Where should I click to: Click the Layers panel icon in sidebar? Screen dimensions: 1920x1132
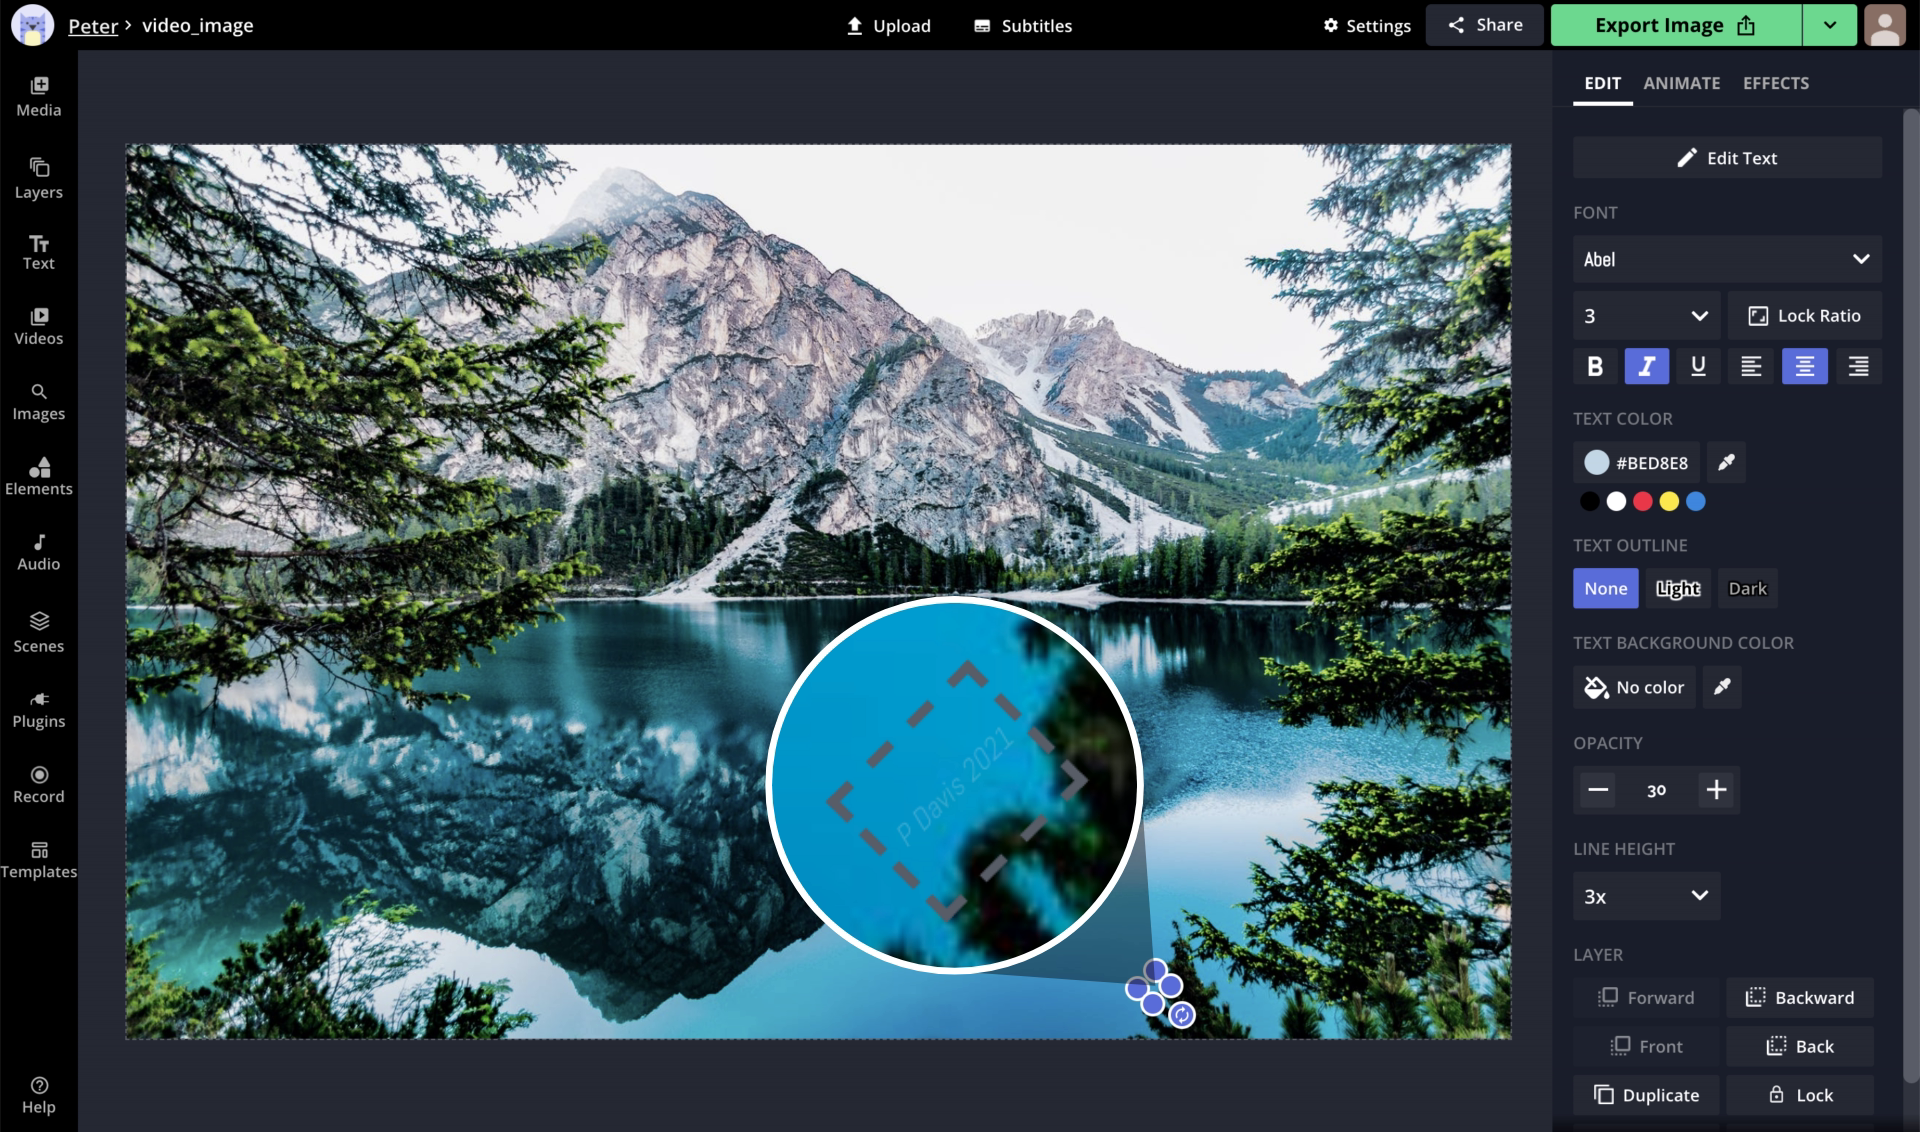pos(38,175)
